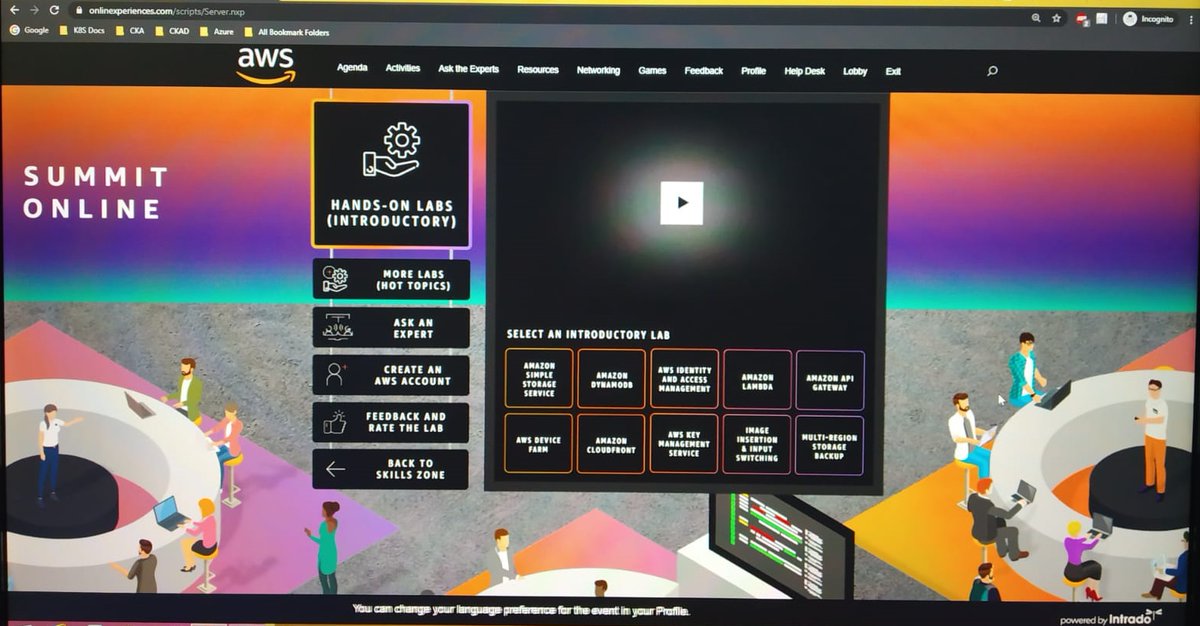The height and width of the screenshot is (626, 1200).
Task: Open the Activities menu item
Action: tap(403, 68)
